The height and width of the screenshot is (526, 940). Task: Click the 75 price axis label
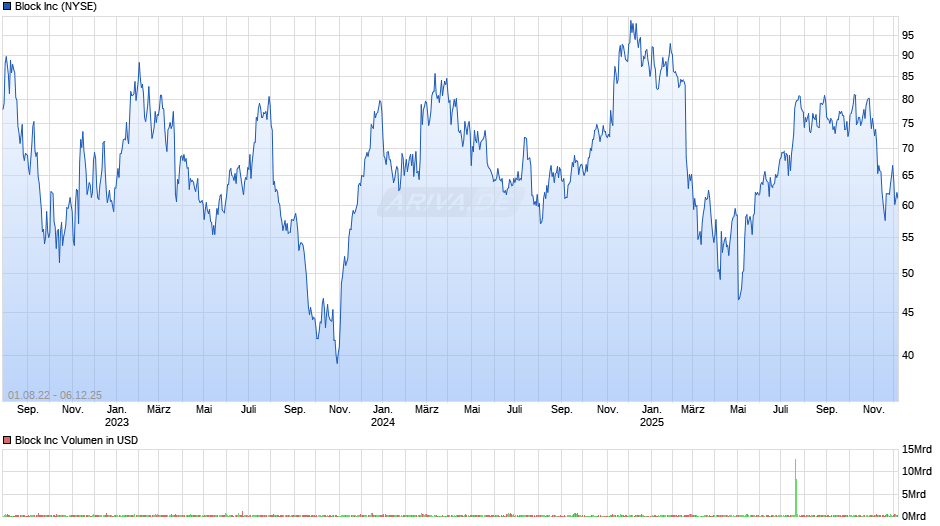pyautogui.click(x=908, y=124)
